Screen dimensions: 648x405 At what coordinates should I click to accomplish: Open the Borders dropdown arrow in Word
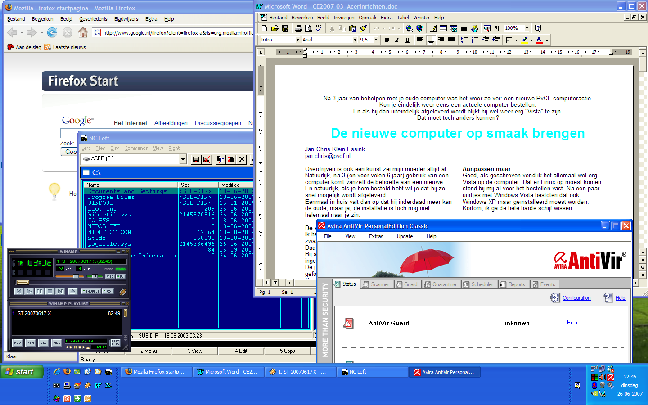(516, 40)
